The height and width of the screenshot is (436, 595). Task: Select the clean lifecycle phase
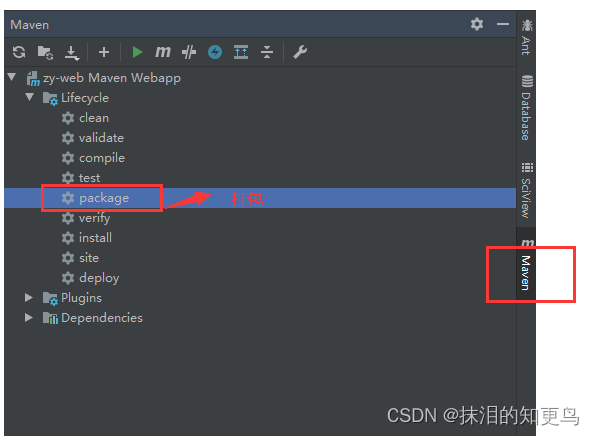94,118
